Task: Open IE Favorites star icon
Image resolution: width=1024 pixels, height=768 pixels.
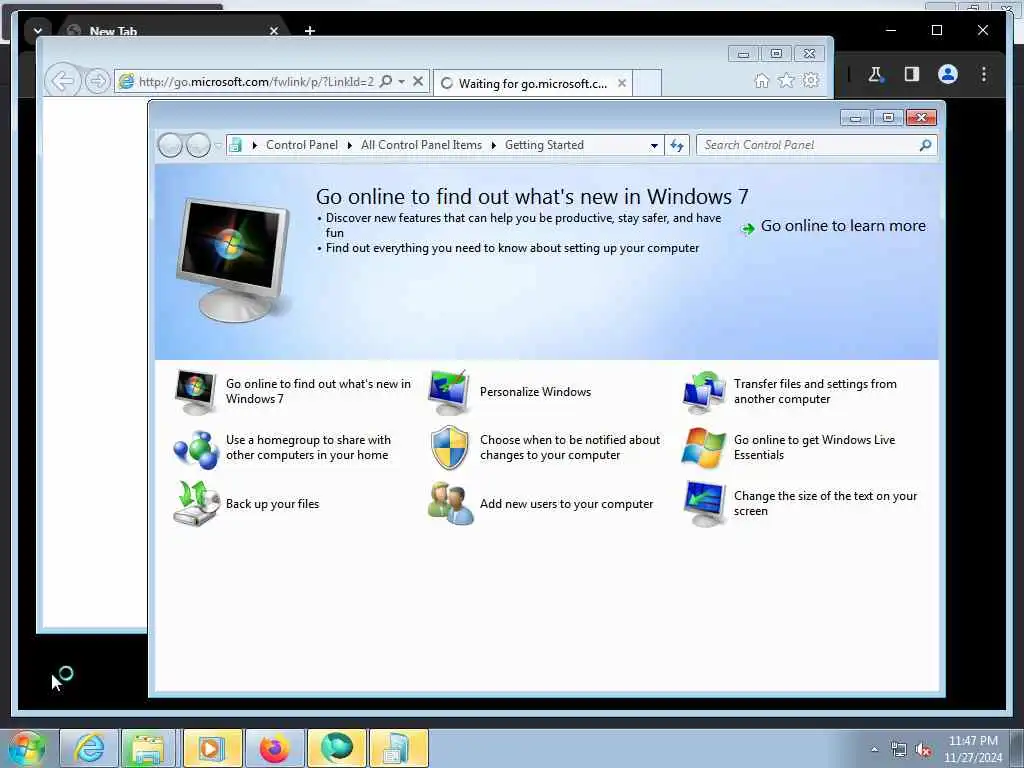Action: [786, 80]
